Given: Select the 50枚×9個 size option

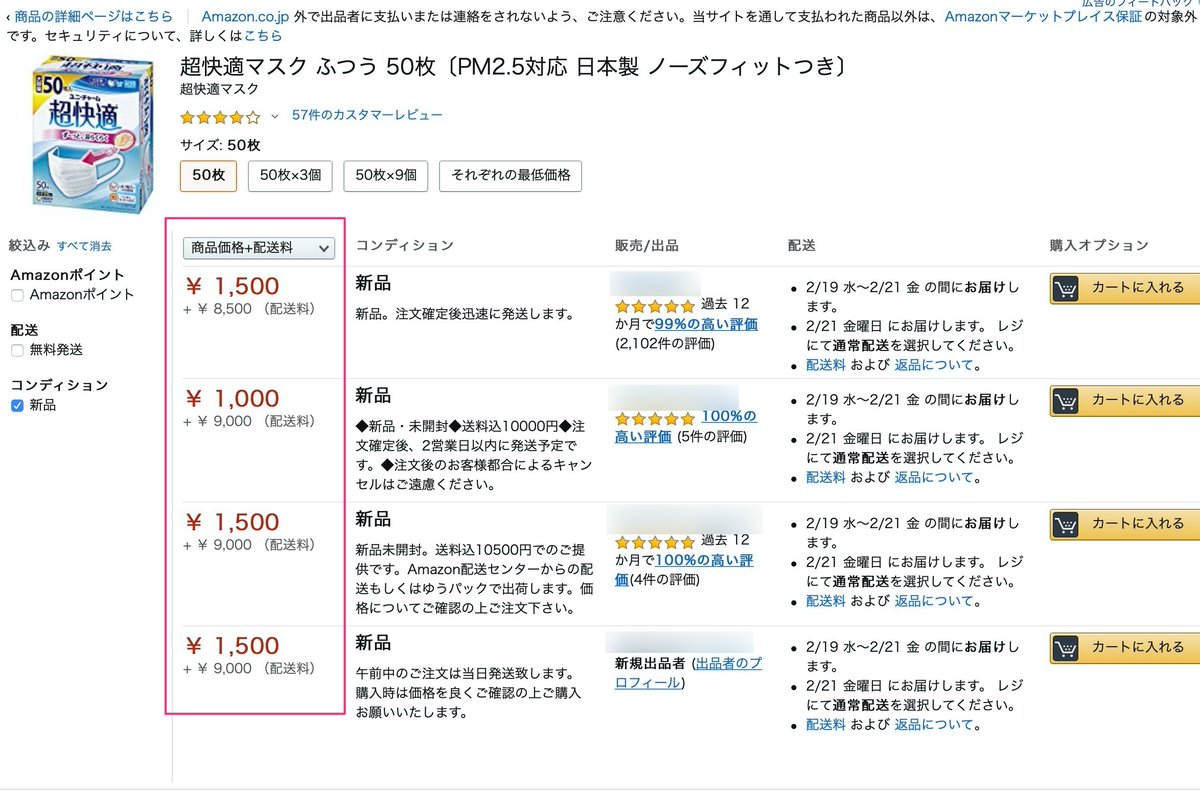Looking at the screenshot, I should click(385, 175).
